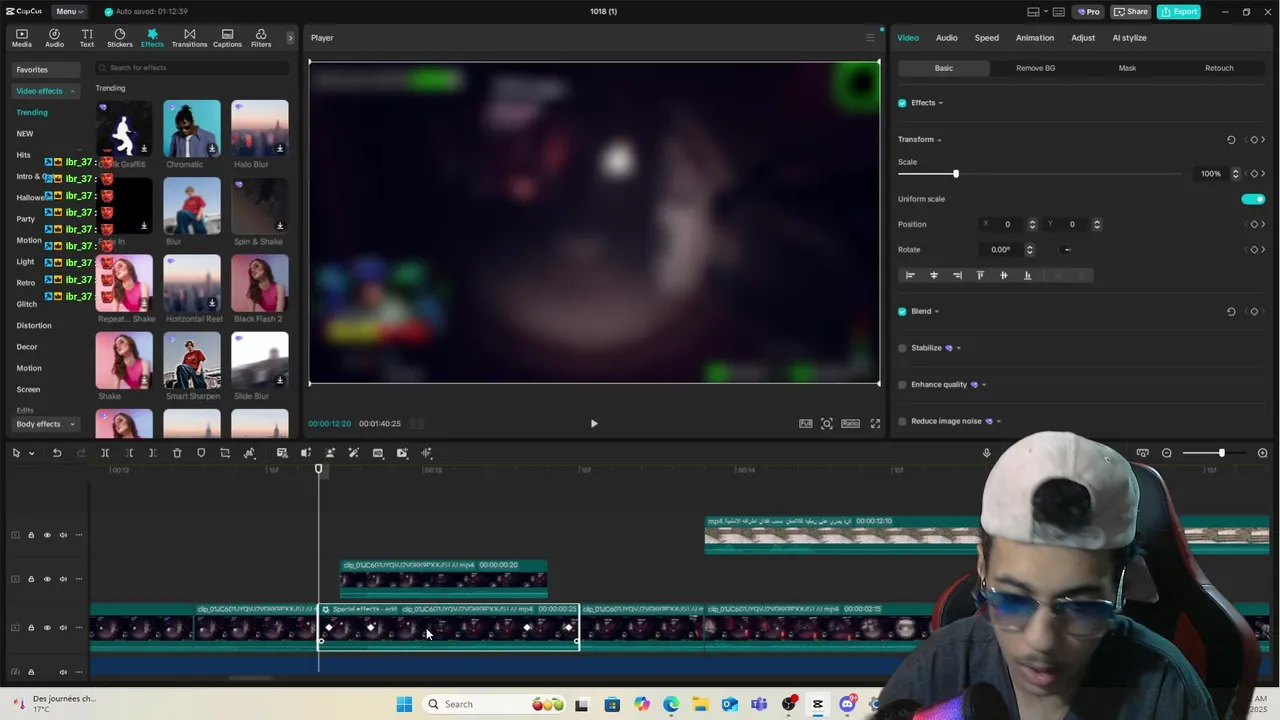Reset Transform with circular arrow
1280x720 pixels.
1231,140
